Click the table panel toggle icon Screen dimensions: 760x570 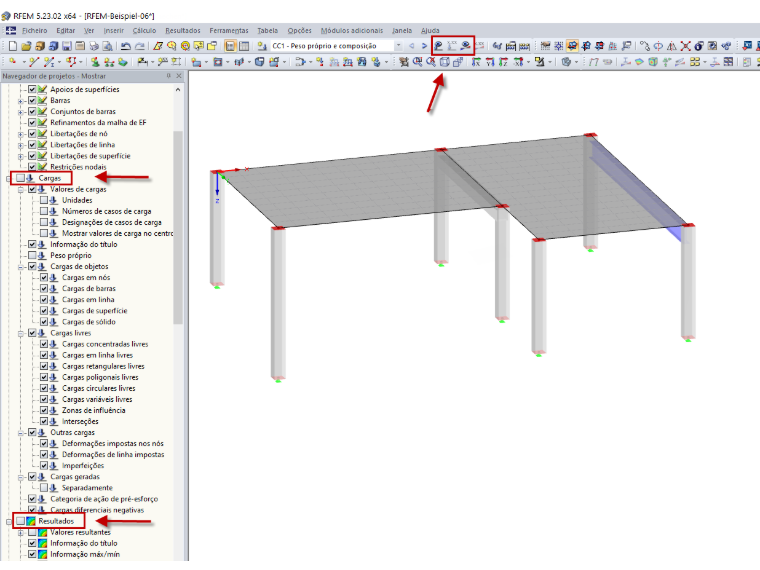(x=244, y=46)
